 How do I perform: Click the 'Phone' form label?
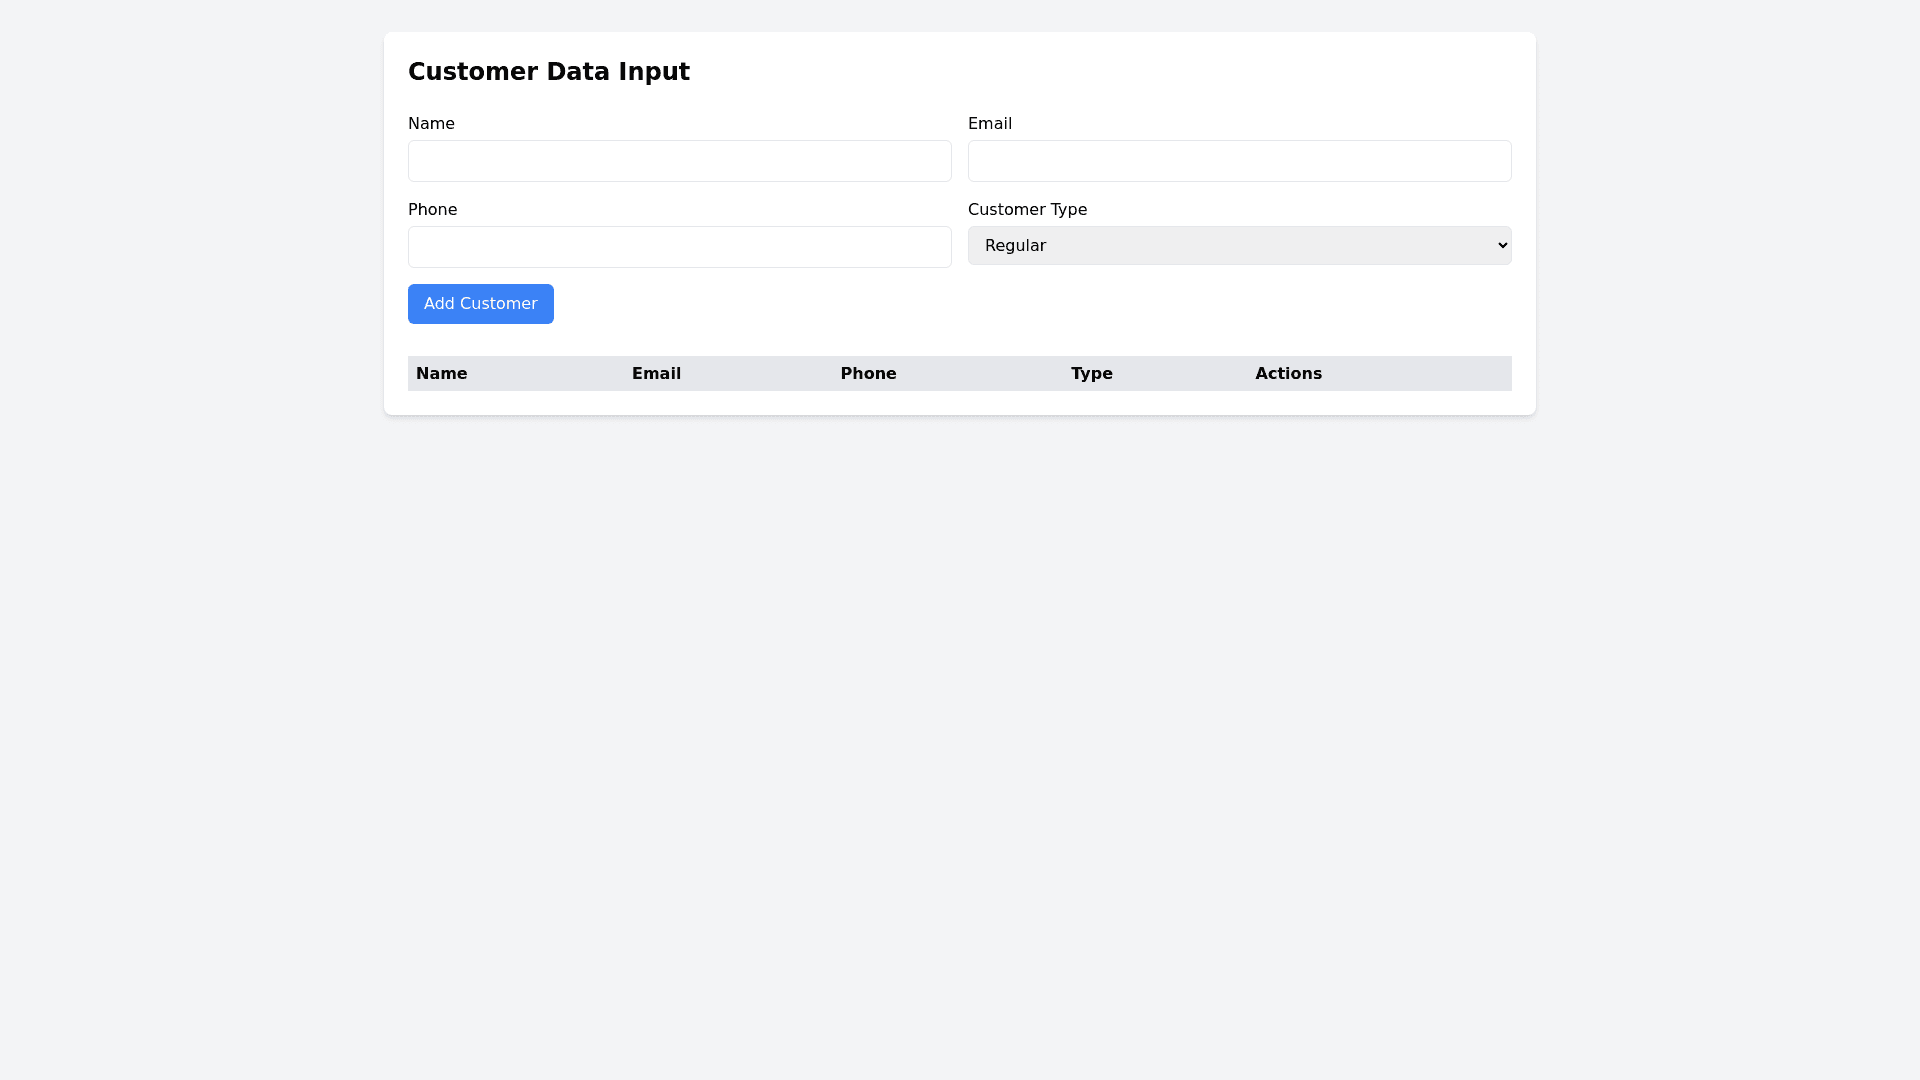[432, 210]
